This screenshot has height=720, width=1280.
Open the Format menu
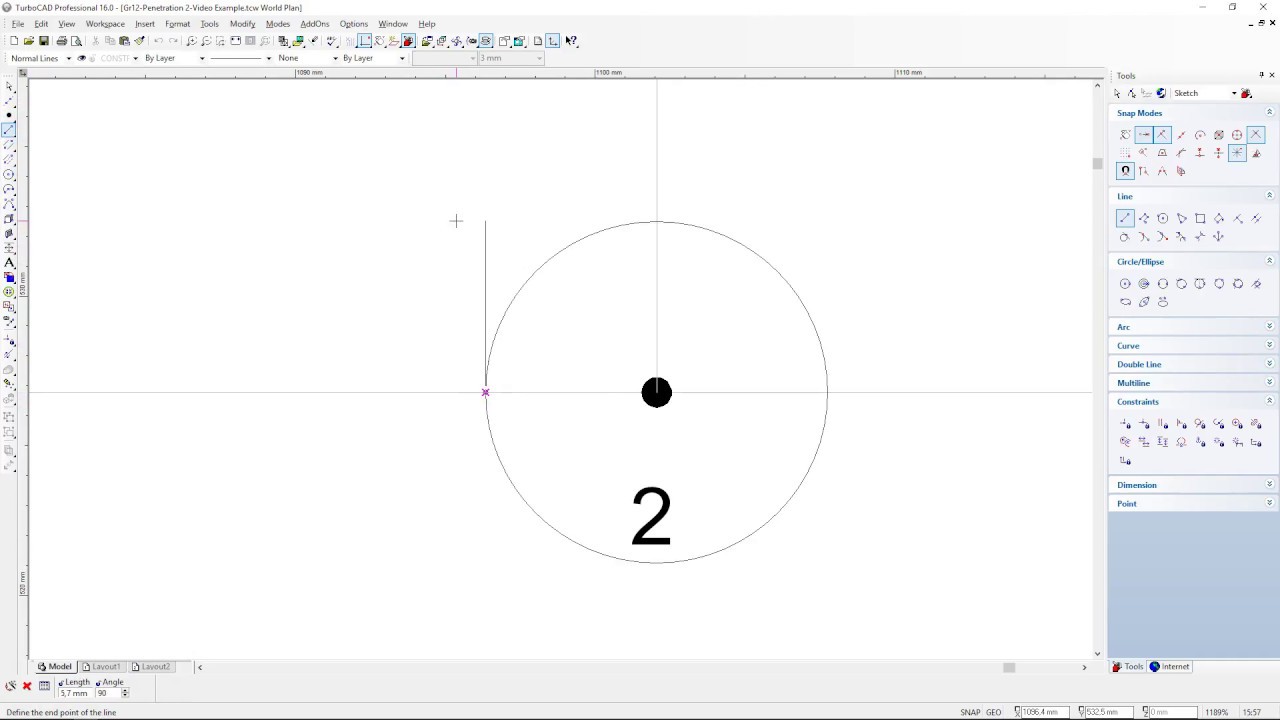pyautogui.click(x=177, y=24)
